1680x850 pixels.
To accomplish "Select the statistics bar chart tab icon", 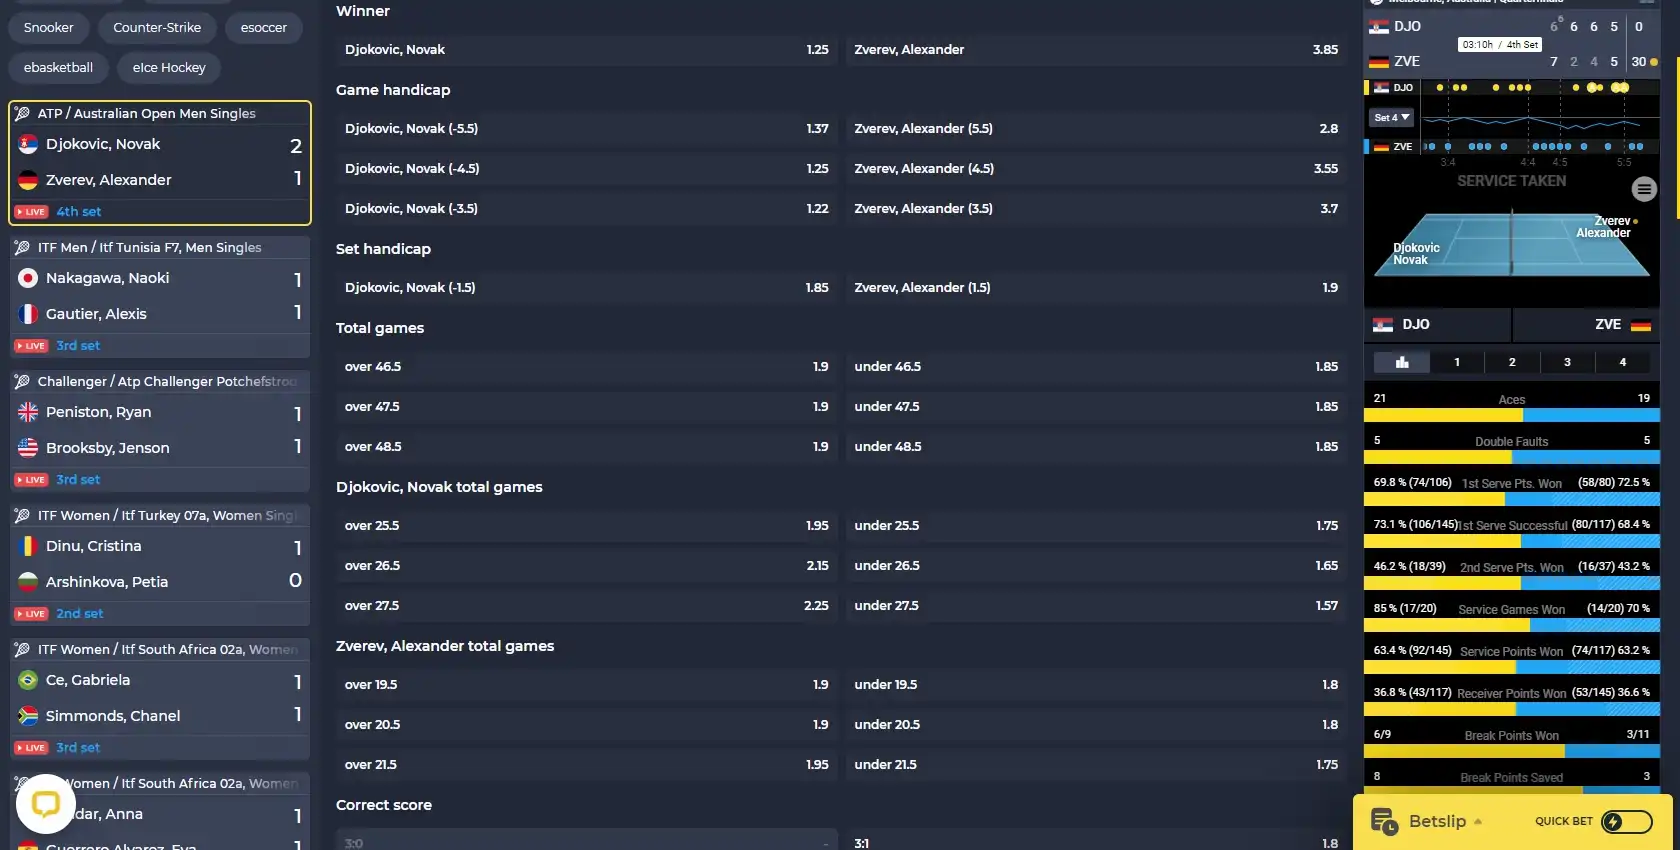I will [x=1402, y=362].
